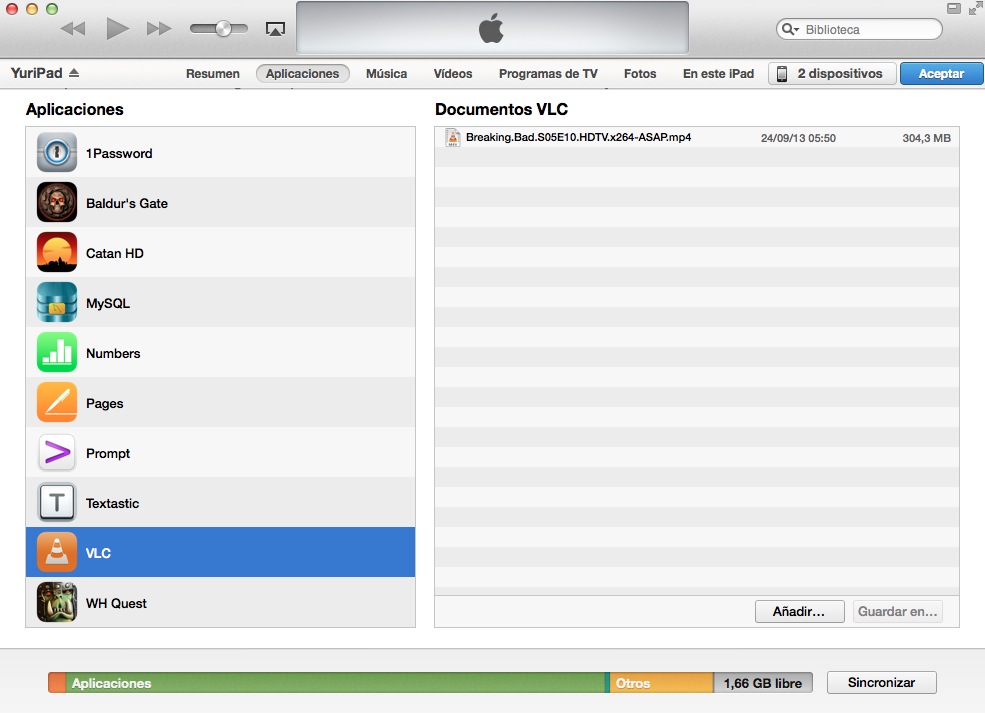
Task: Select the Prompt app icon
Action: [57, 452]
